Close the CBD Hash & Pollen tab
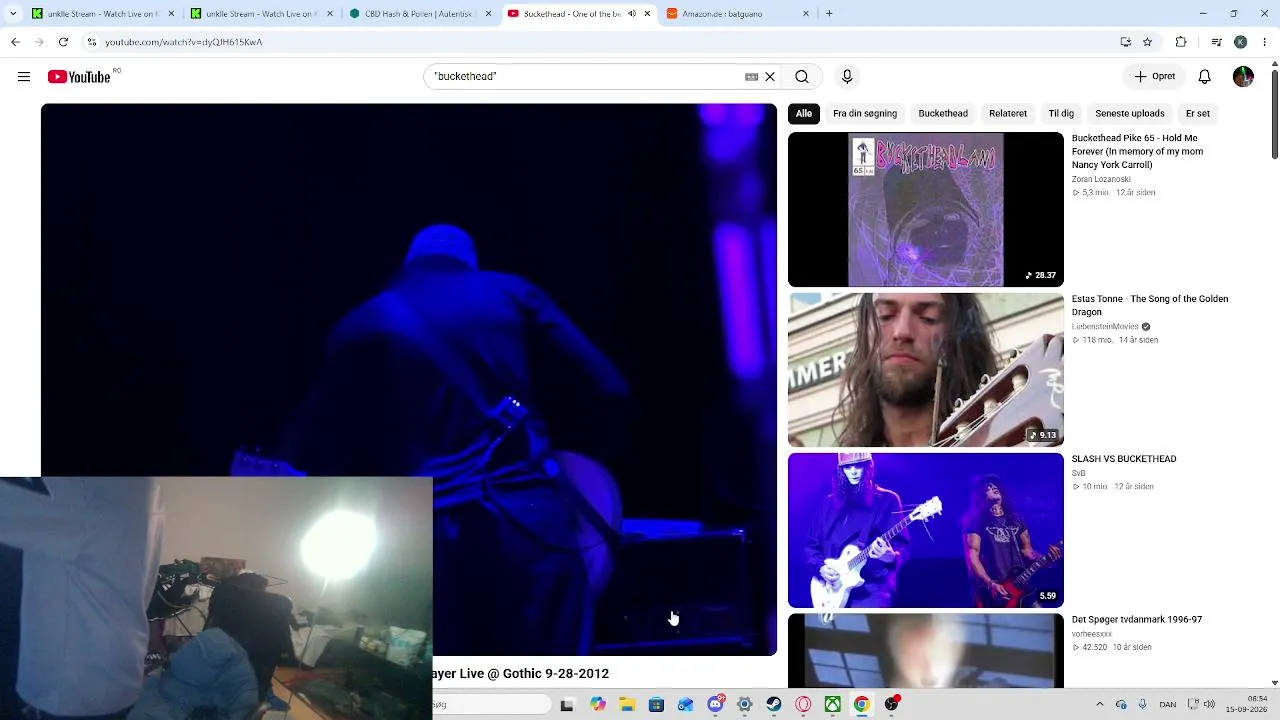This screenshot has width=1280, height=720. point(489,14)
